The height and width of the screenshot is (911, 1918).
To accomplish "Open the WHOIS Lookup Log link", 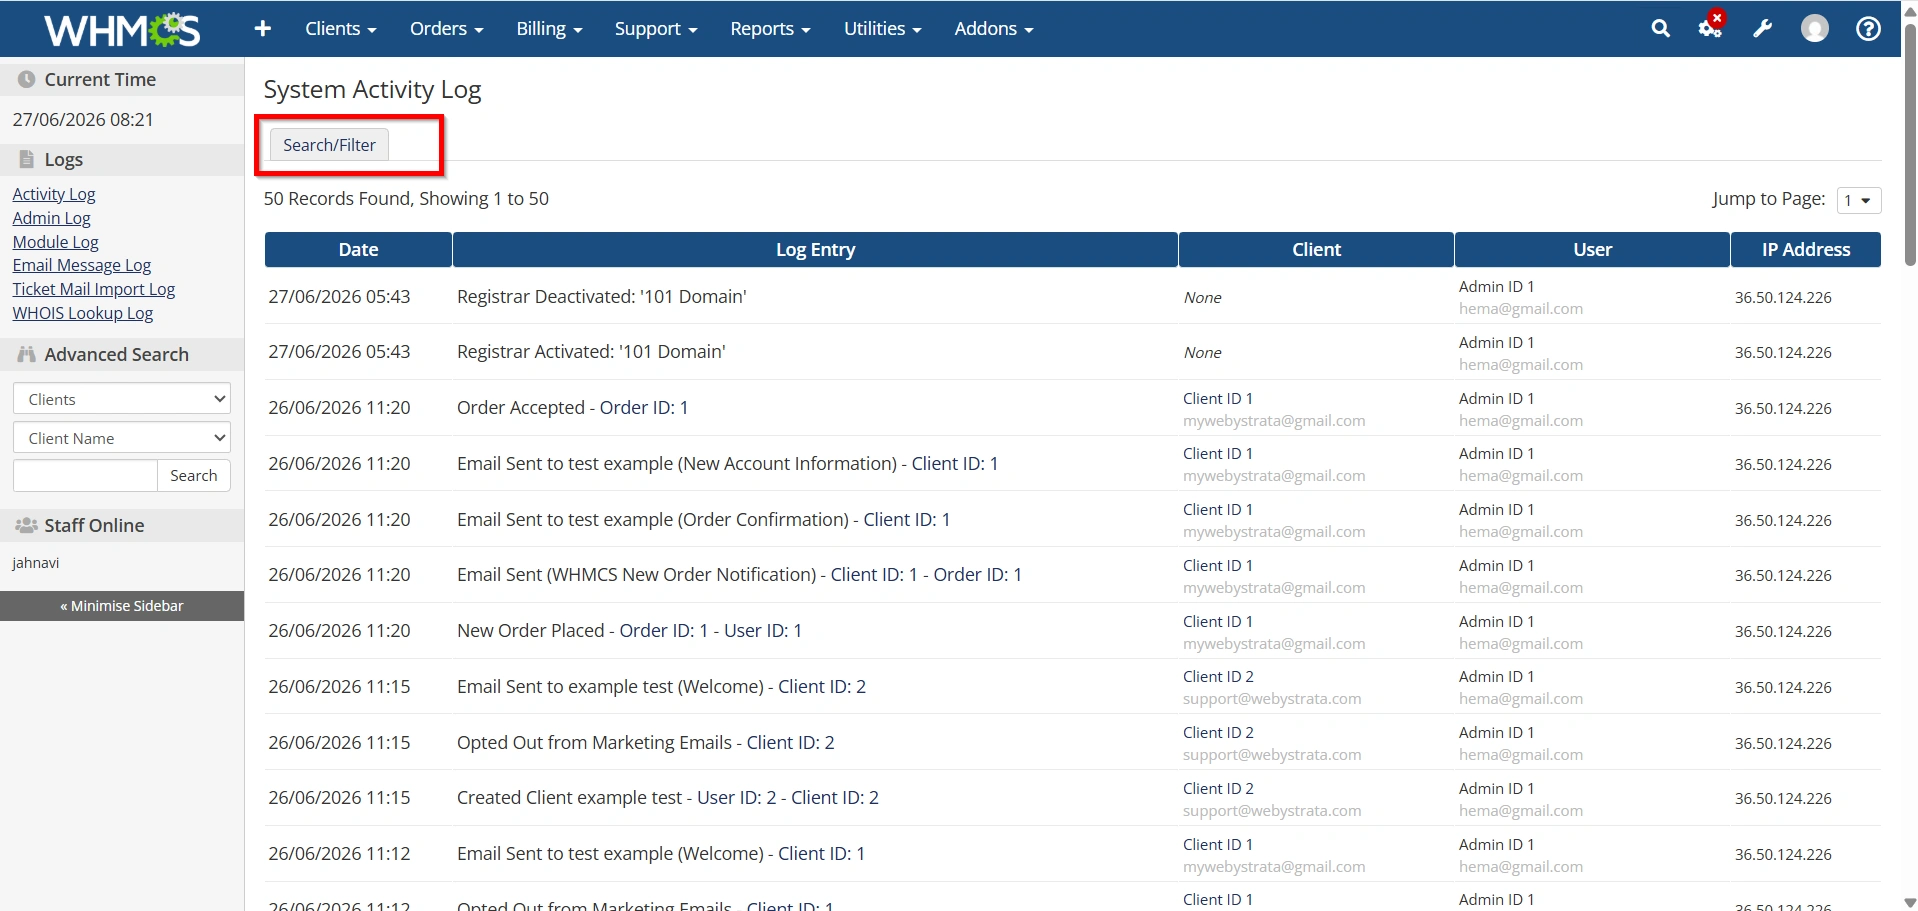I will pyautogui.click(x=83, y=313).
